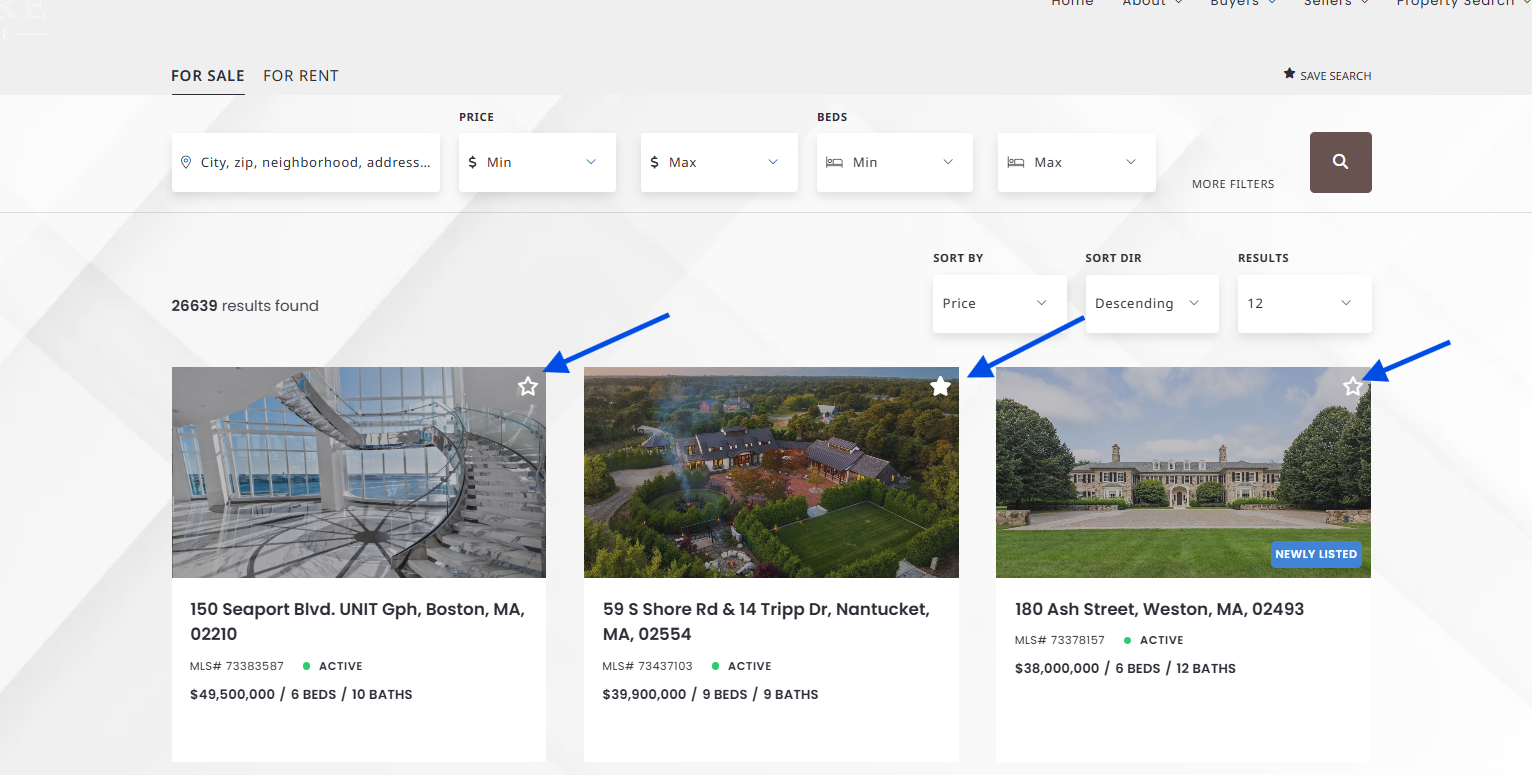The image size is (1532, 775).
Task: Click the Save Search link
Action: pos(1328,75)
